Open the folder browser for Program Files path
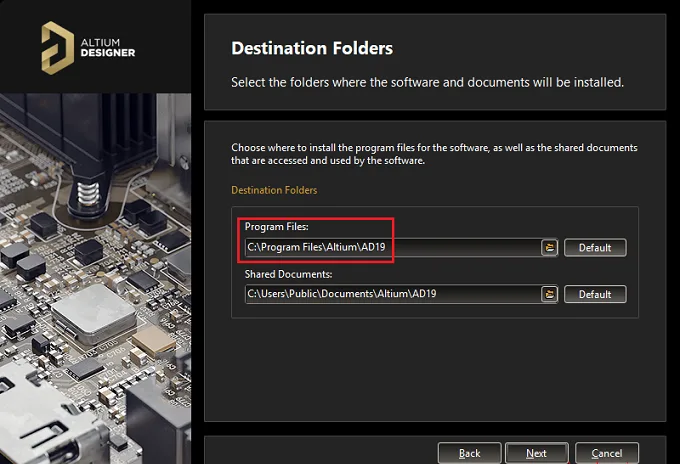 coord(549,248)
